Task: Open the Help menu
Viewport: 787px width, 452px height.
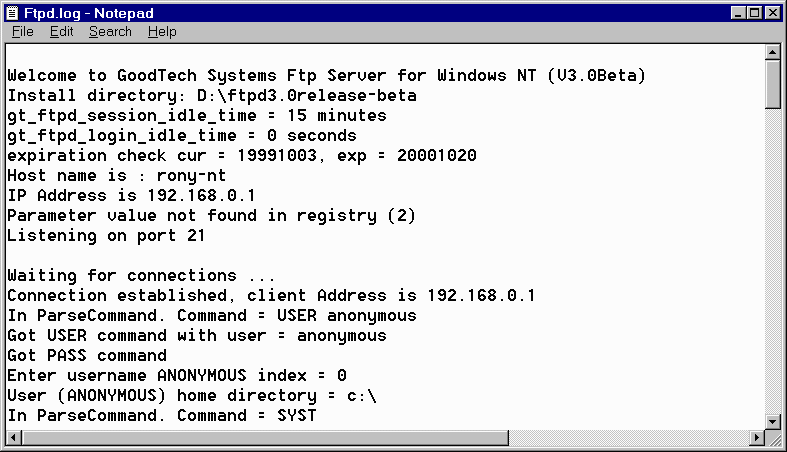Action: pyautogui.click(x=162, y=32)
